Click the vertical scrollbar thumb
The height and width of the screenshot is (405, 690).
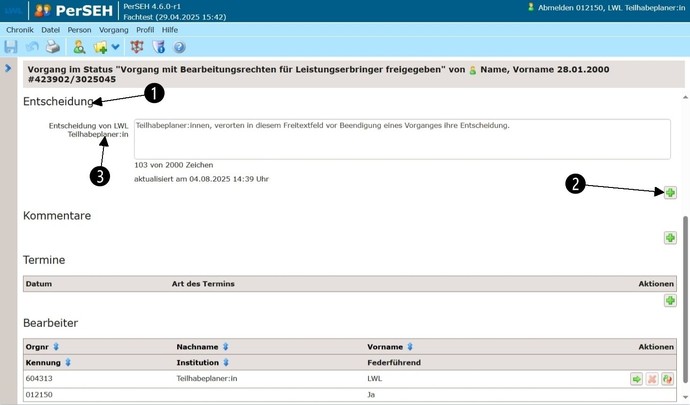point(685,299)
